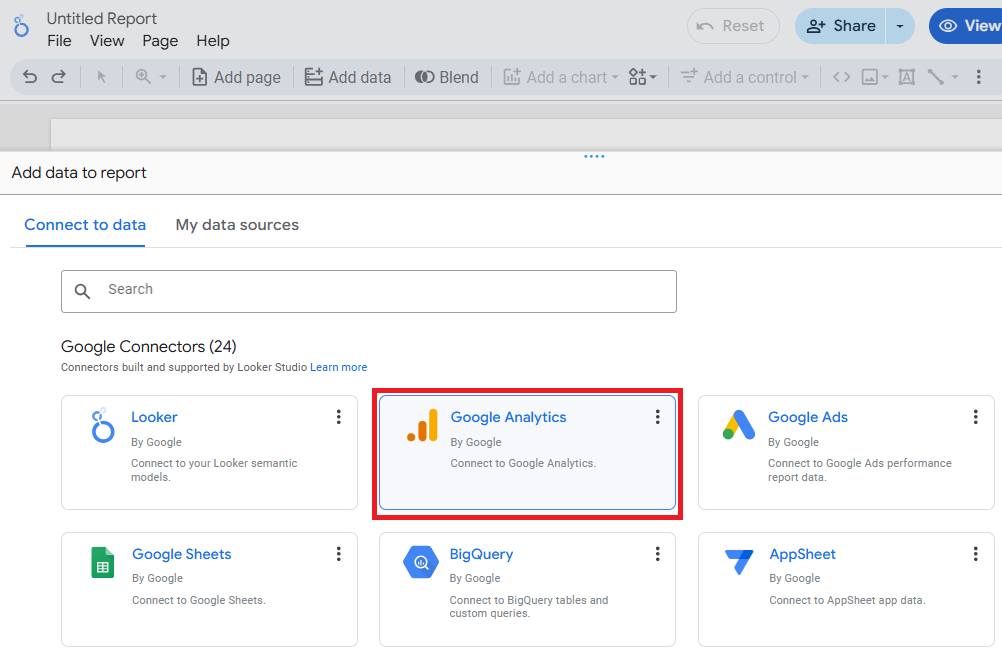This screenshot has width=1002, height=654.
Task: Select the Looker connector name
Action: click(x=154, y=417)
